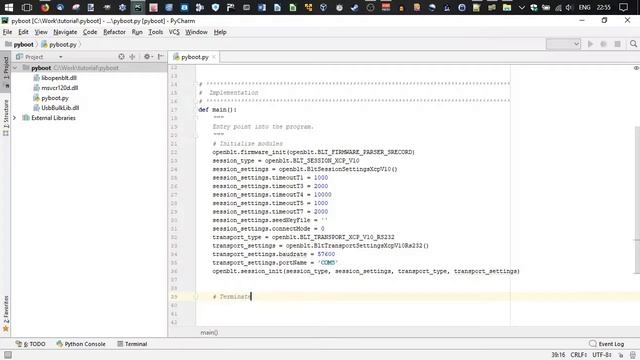
Task: Select pyboot.py in project tree
Action: [55, 98]
